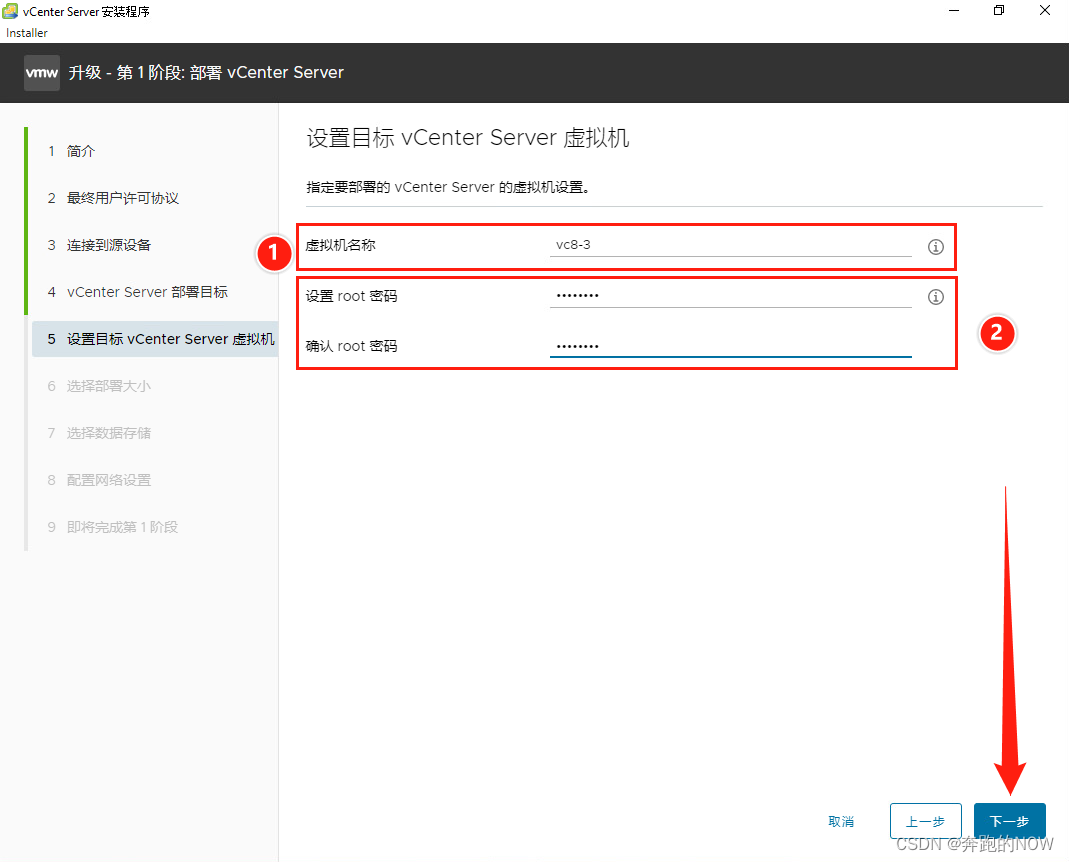This screenshot has height=862, width=1069.
Task: Click the 下一步 next button
Action: coord(1009,821)
